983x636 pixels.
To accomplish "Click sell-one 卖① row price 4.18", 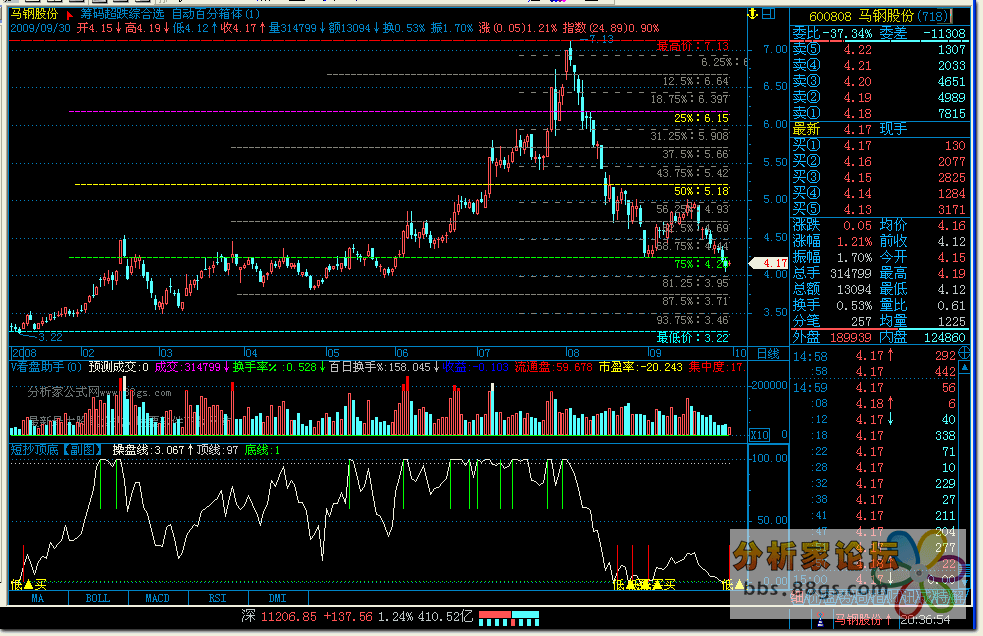I will pos(858,114).
